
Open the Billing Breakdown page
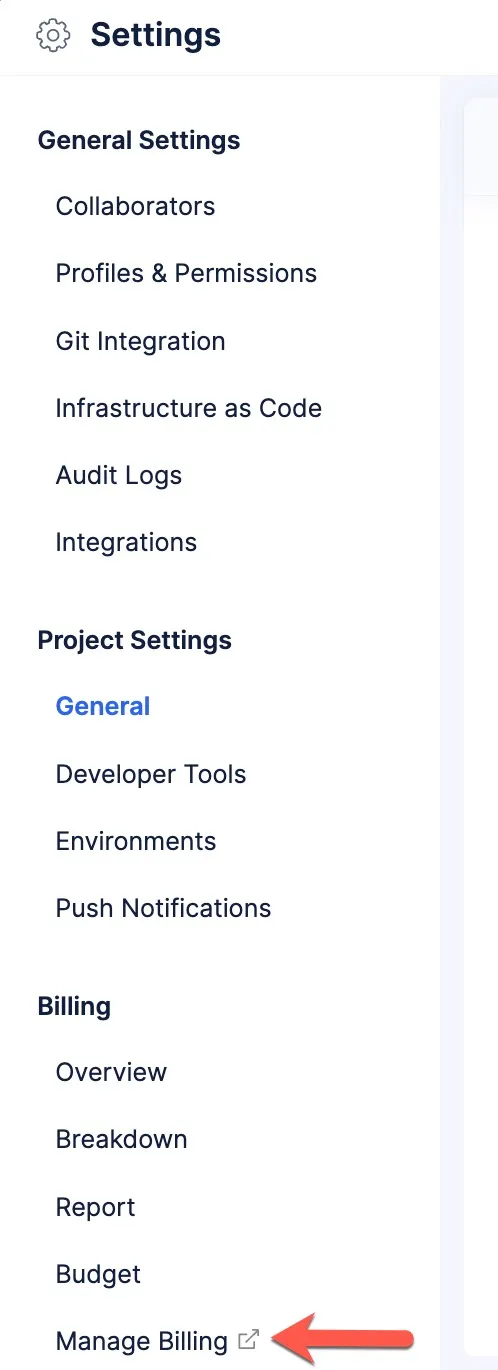point(122,1139)
